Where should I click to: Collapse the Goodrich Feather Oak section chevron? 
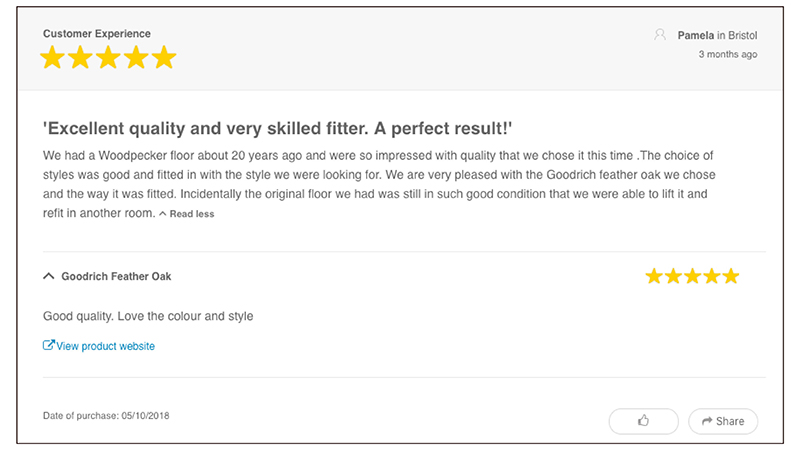pyautogui.click(x=49, y=276)
